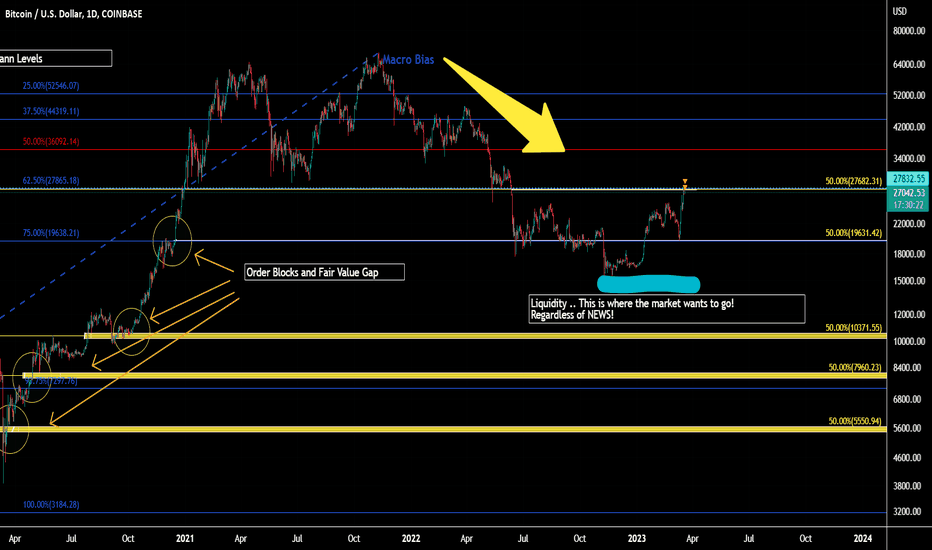This screenshot has height=550, width=932.
Task: Click 15000.00 on the price axis
Action: tap(909, 281)
